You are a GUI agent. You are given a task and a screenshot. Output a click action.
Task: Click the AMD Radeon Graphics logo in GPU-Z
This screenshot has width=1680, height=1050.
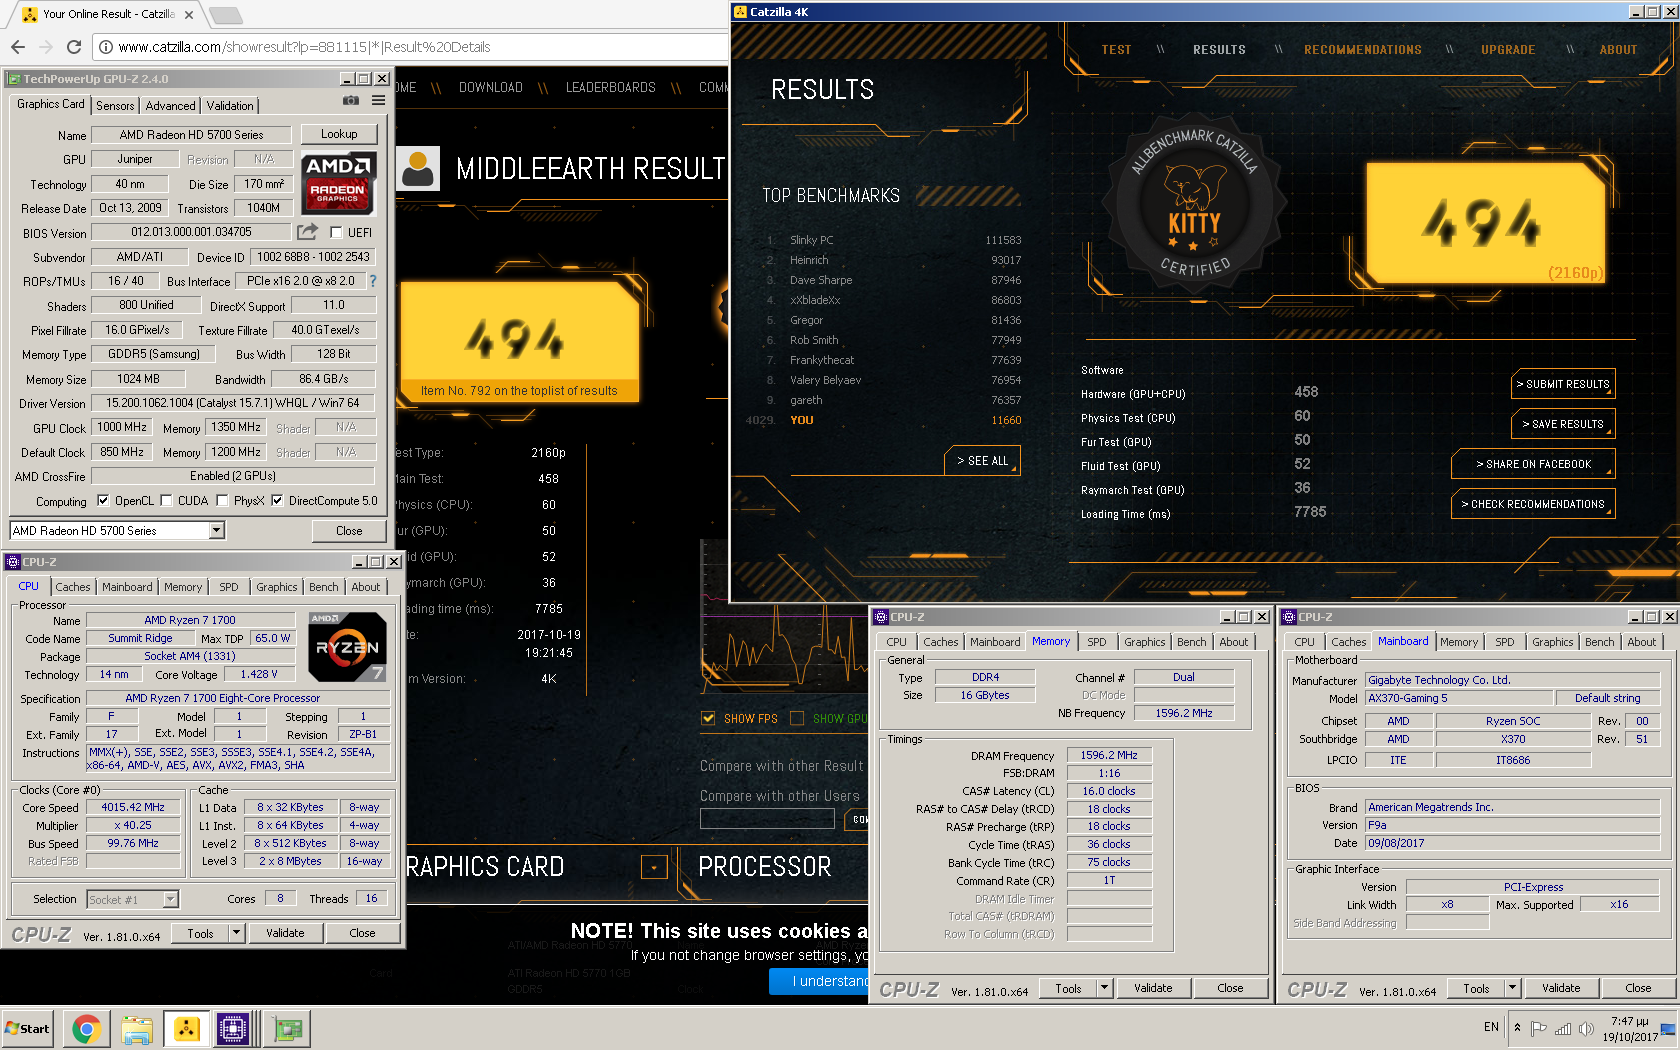338,183
